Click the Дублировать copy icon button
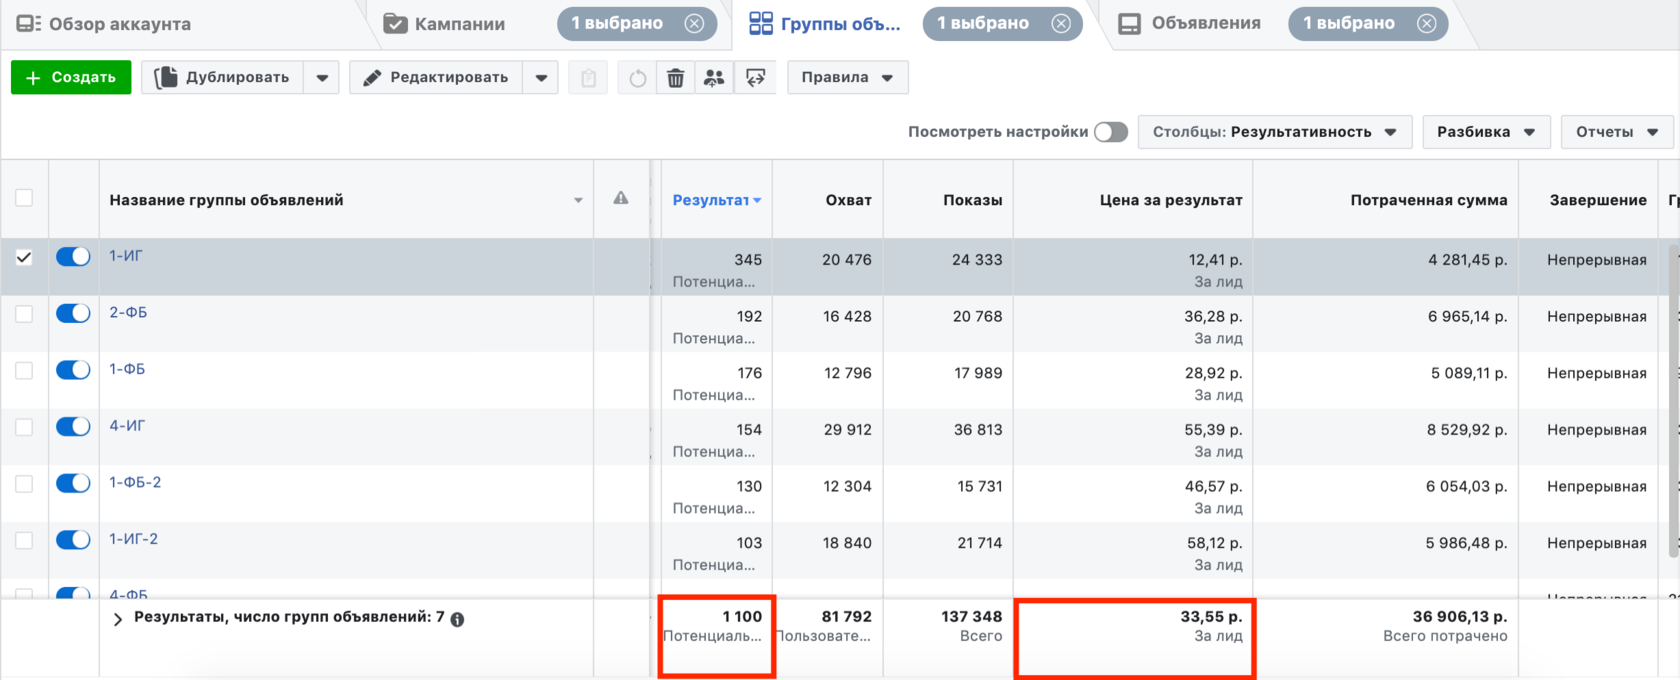This screenshot has width=1680, height=680. (x=222, y=78)
